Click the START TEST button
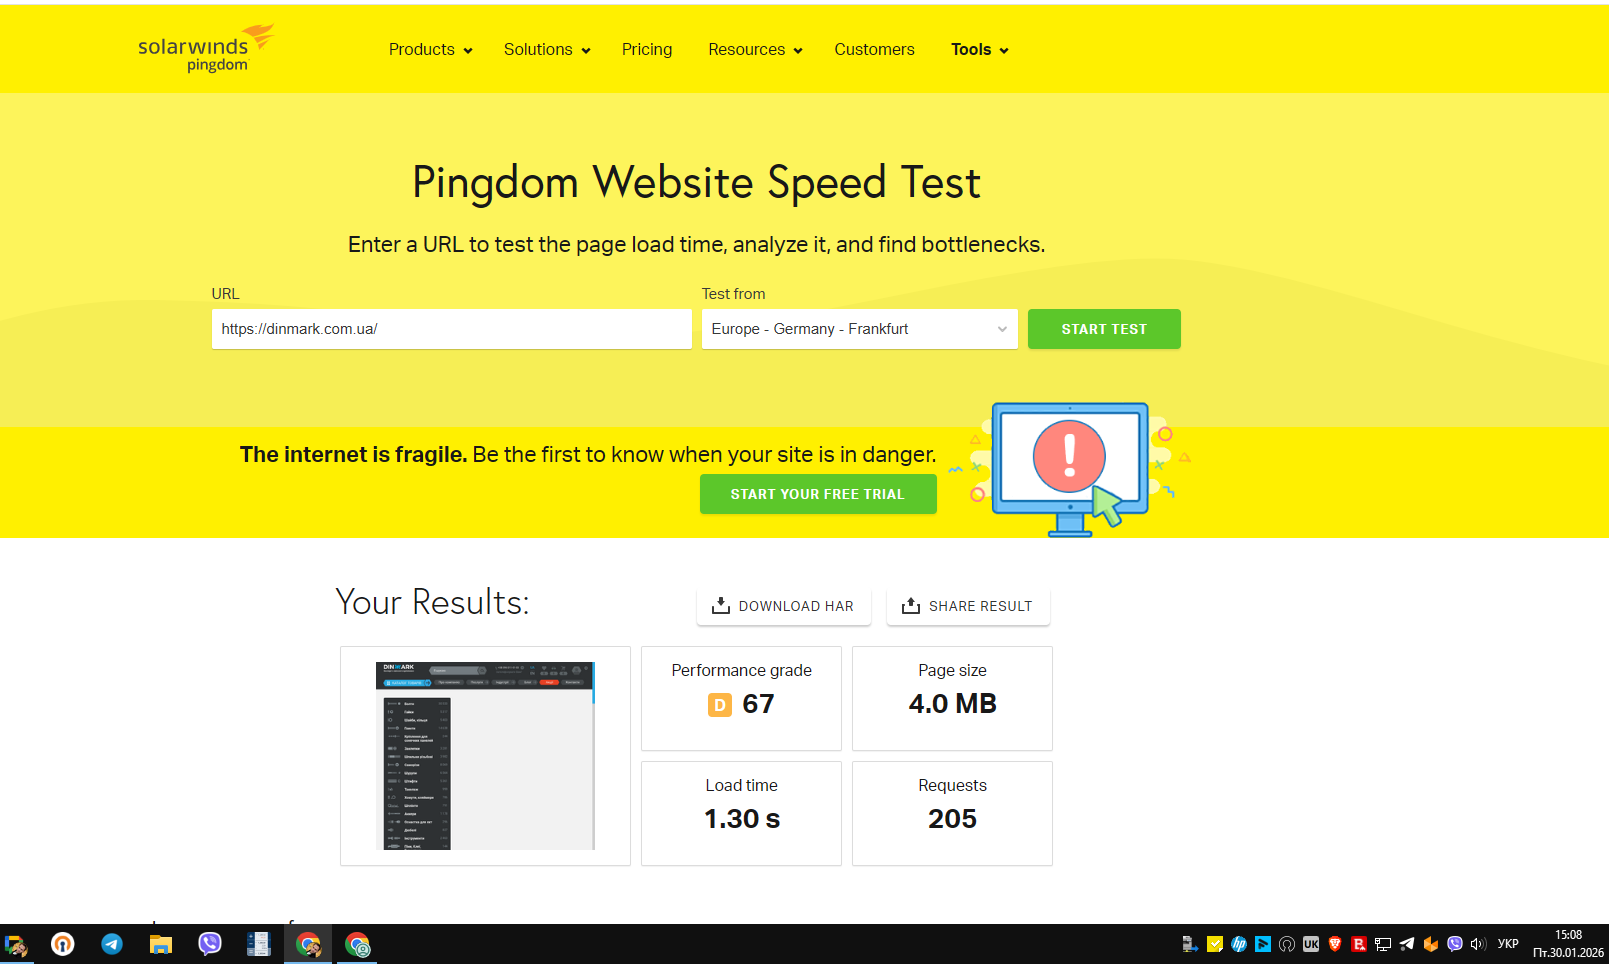Viewport: 1609px width, 964px height. click(x=1104, y=329)
